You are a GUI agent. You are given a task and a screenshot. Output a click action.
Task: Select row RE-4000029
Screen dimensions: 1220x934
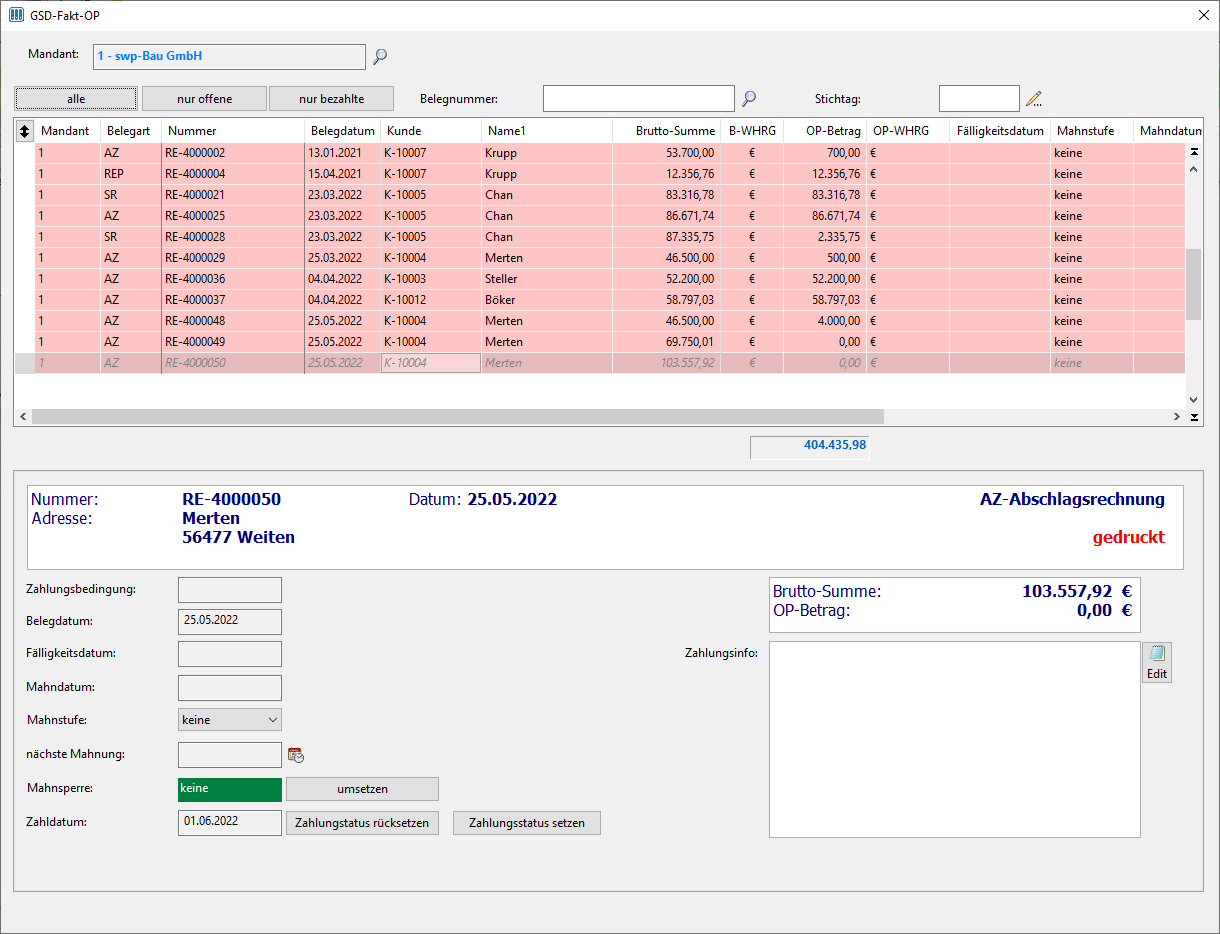[610, 258]
